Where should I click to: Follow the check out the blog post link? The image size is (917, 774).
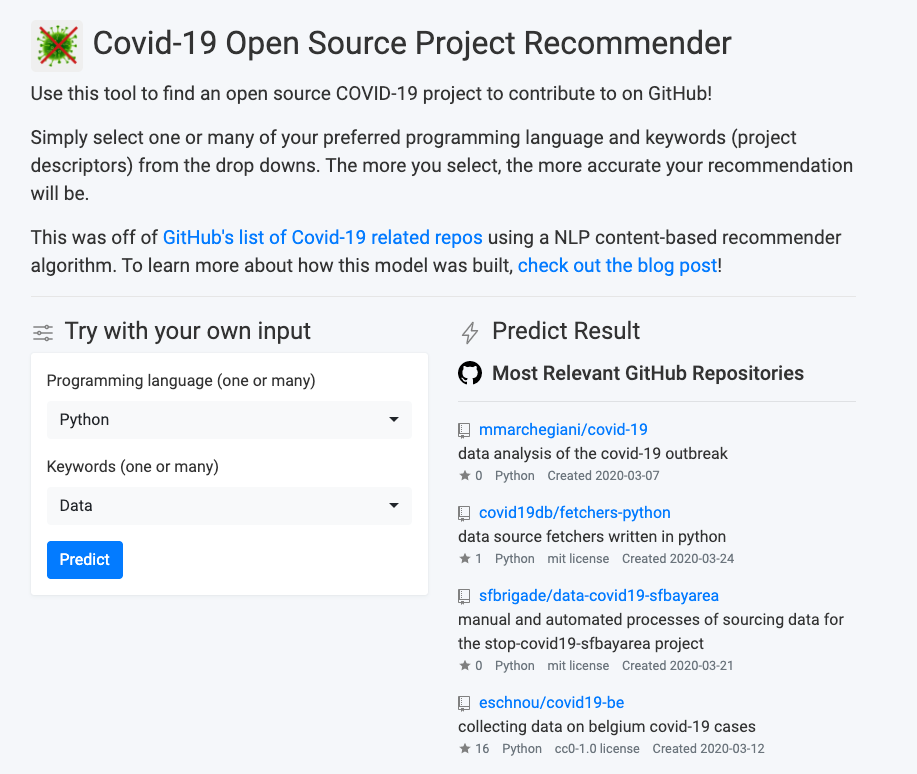click(618, 266)
